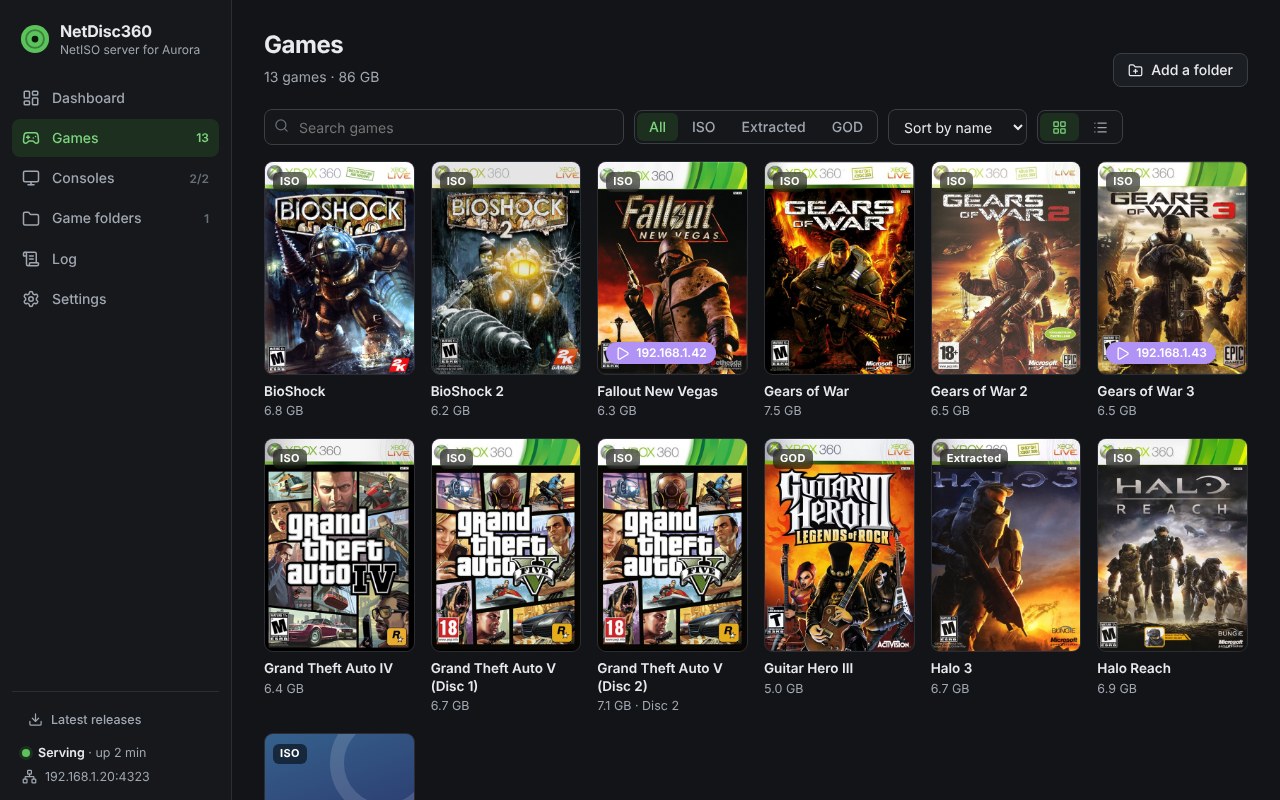Click the play badge 192.168.1.42 on Fallout
The height and width of the screenshot is (800, 1280).
(x=660, y=353)
